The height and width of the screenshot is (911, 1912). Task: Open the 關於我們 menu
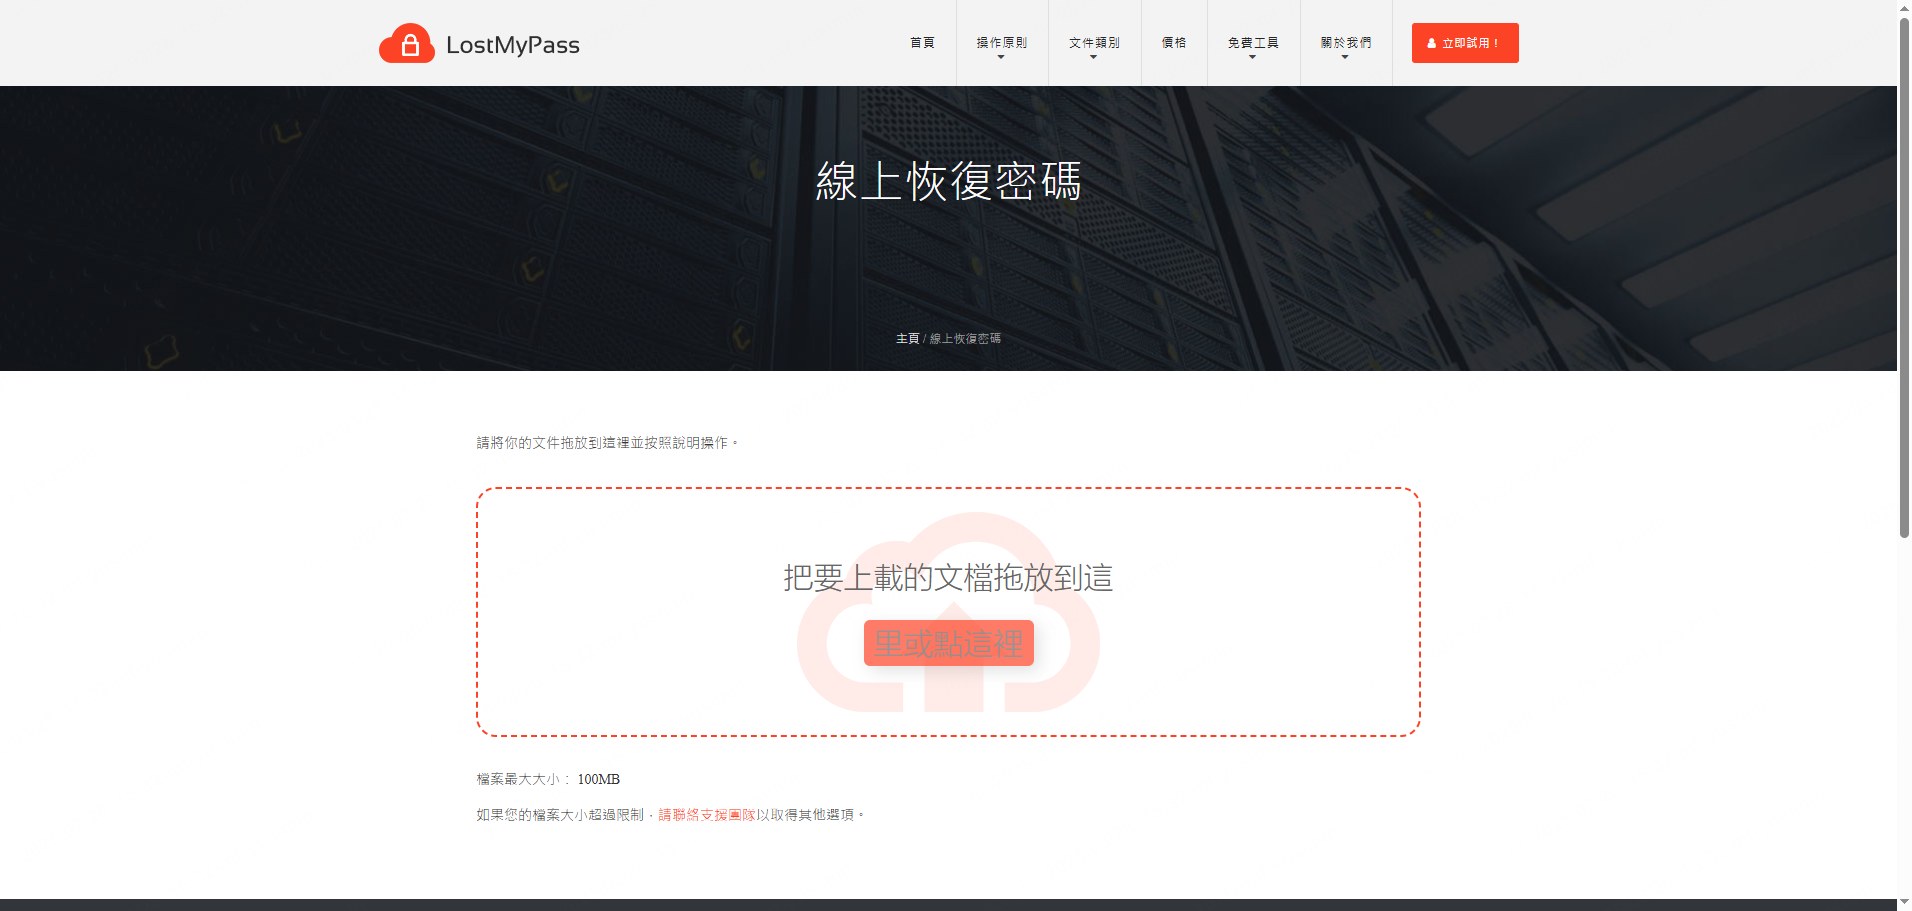pos(1346,43)
